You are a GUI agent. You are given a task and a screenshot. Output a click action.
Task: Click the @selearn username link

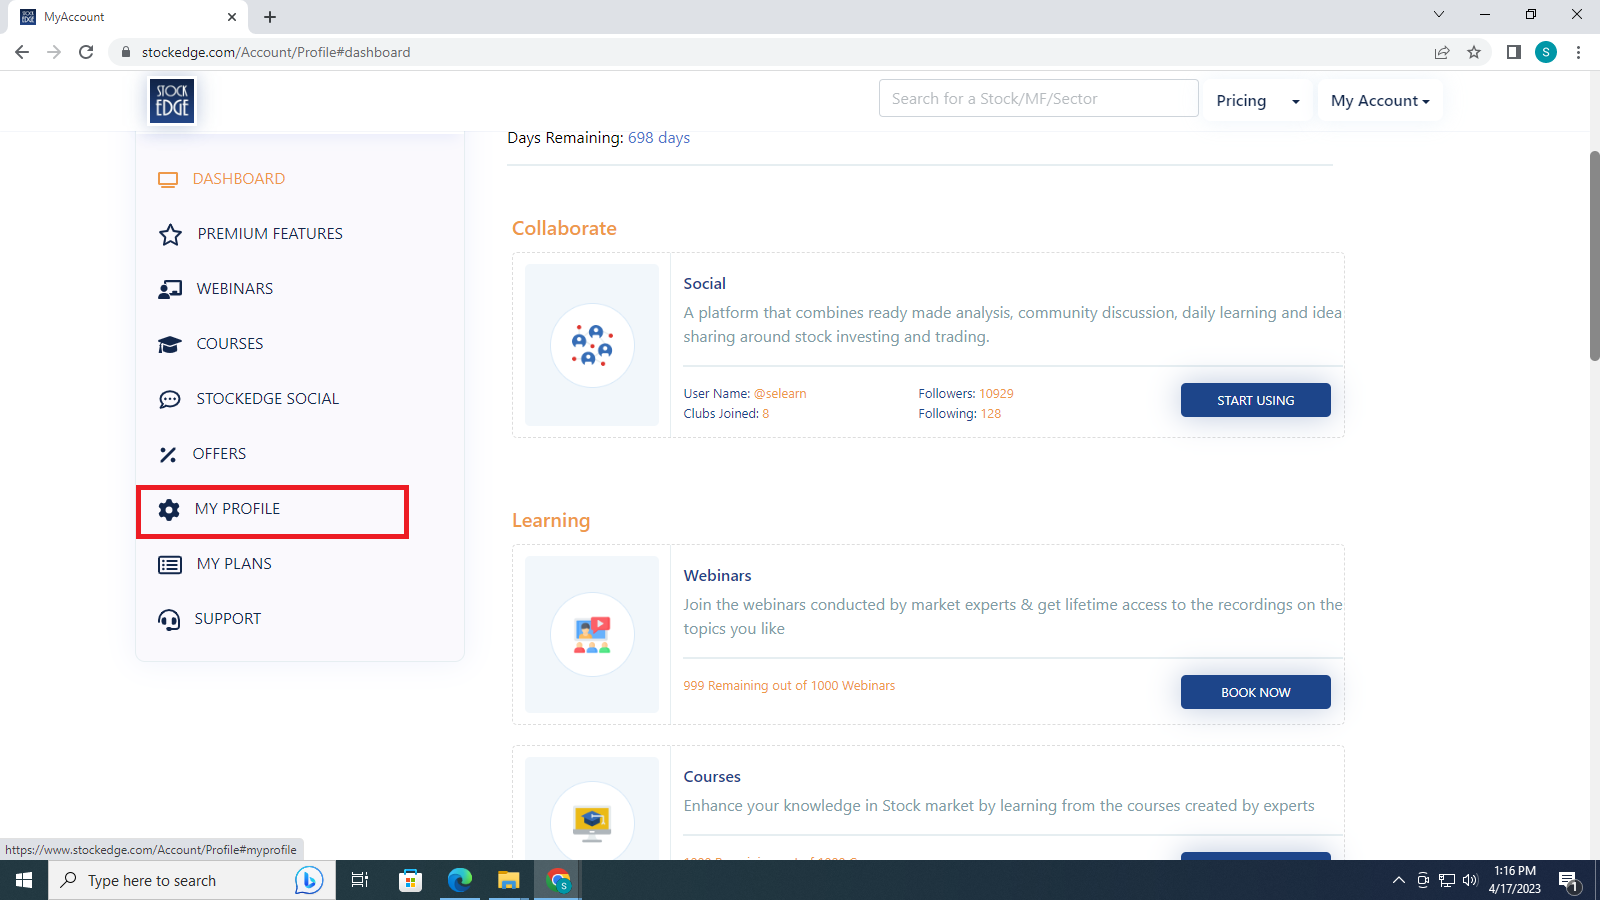[x=780, y=394]
